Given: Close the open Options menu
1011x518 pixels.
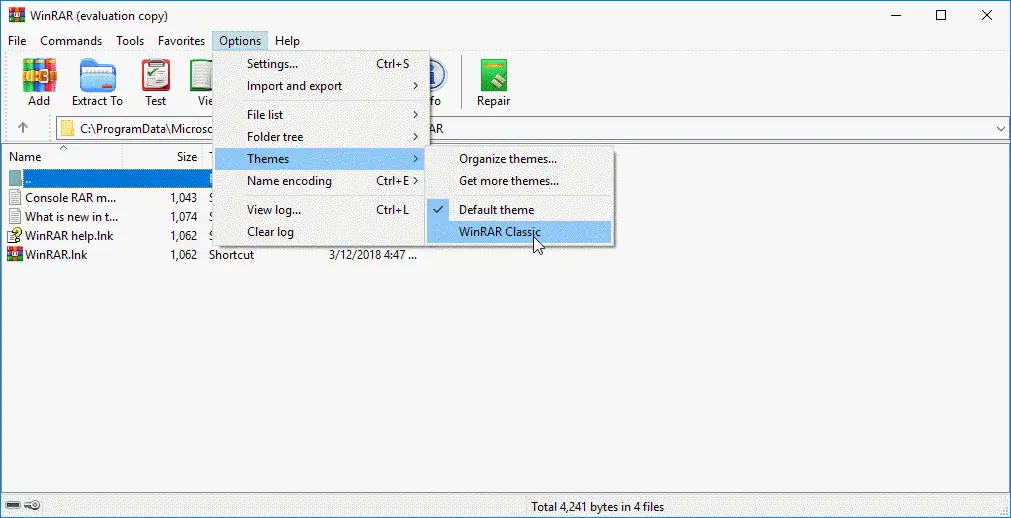Looking at the screenshot, I should pos(240,41).
